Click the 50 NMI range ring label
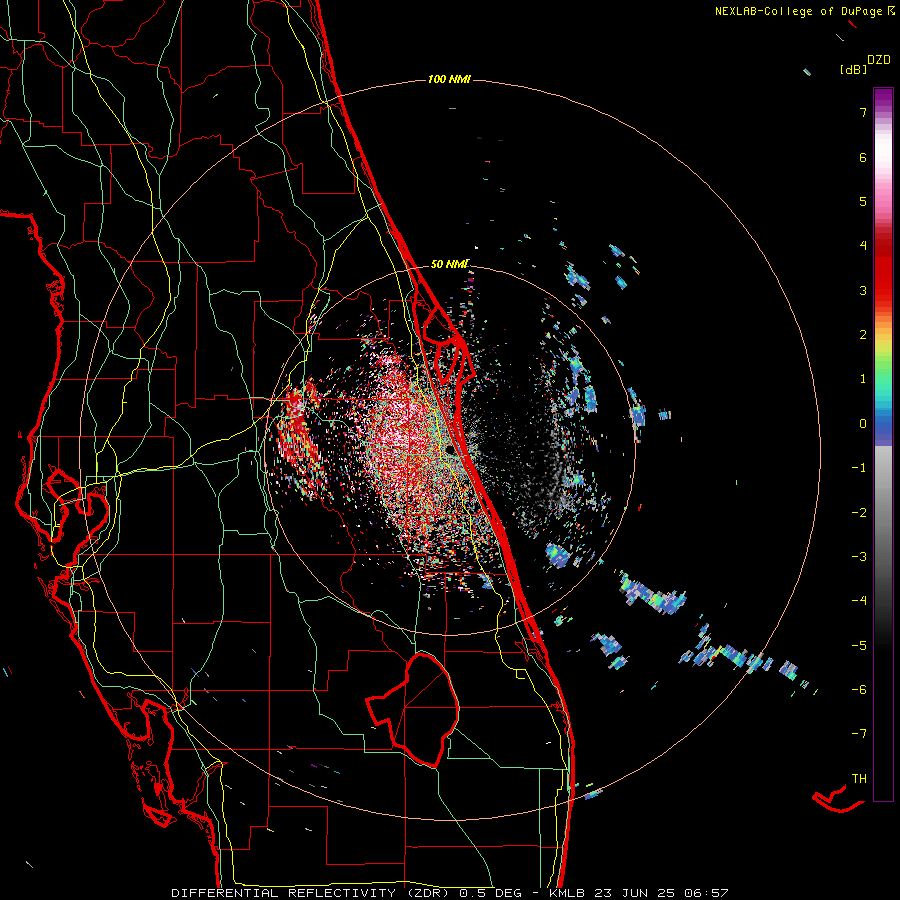Screen dimensions: 900x900 point(449,264)
